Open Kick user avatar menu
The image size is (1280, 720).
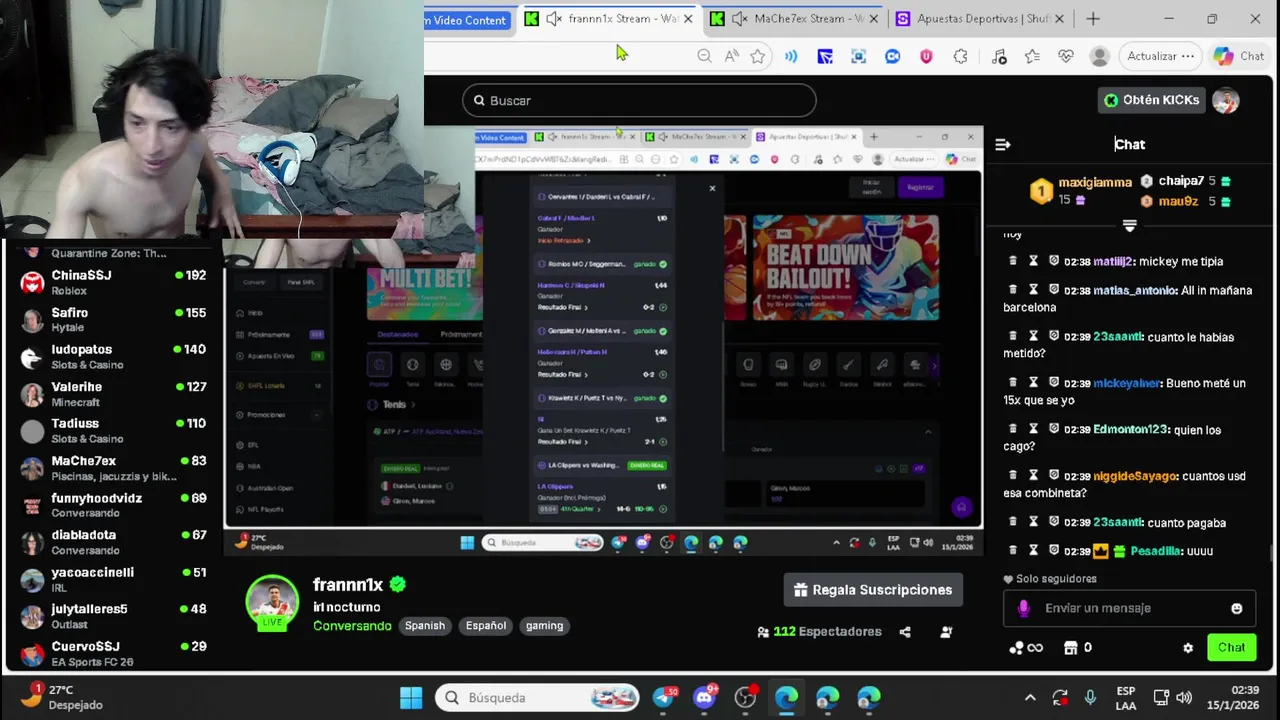pos(1225,100)
